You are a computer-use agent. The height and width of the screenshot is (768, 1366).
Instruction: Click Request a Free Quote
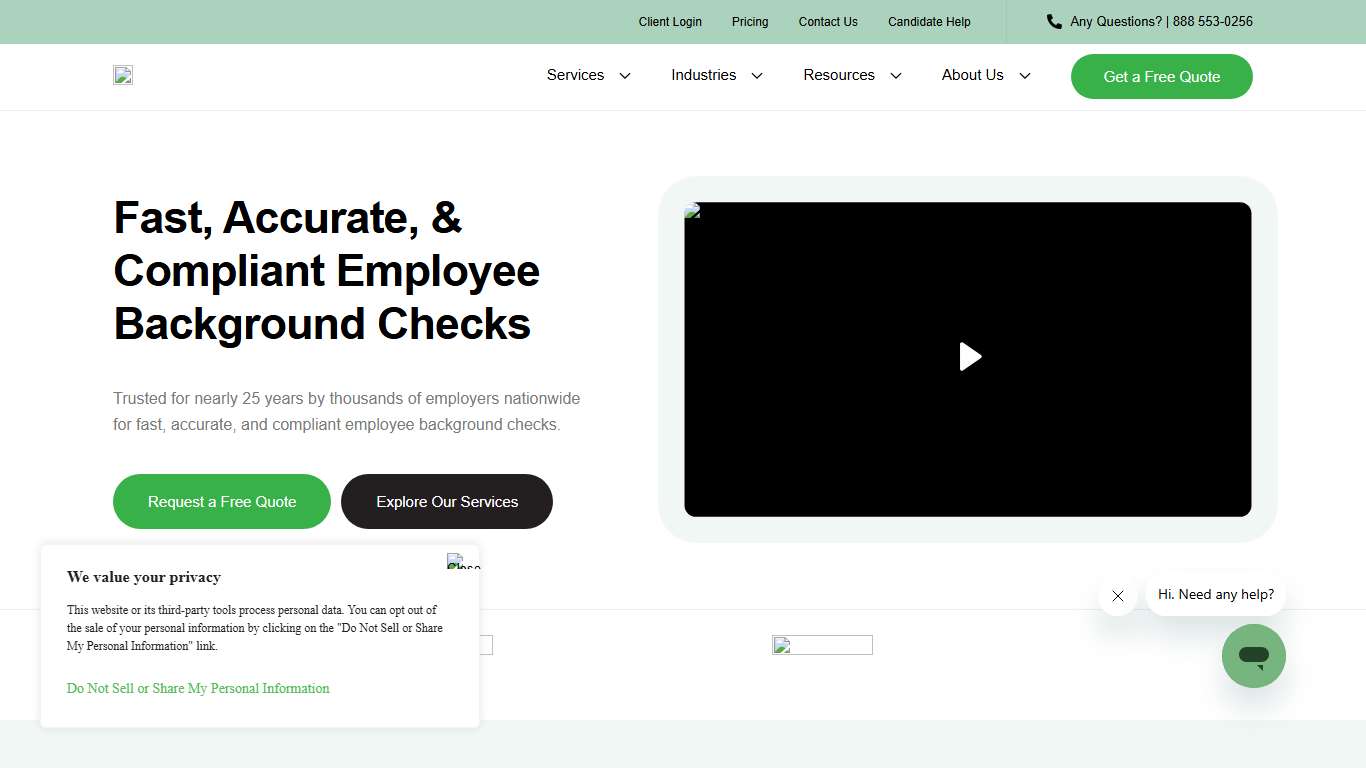coord(221,501)
